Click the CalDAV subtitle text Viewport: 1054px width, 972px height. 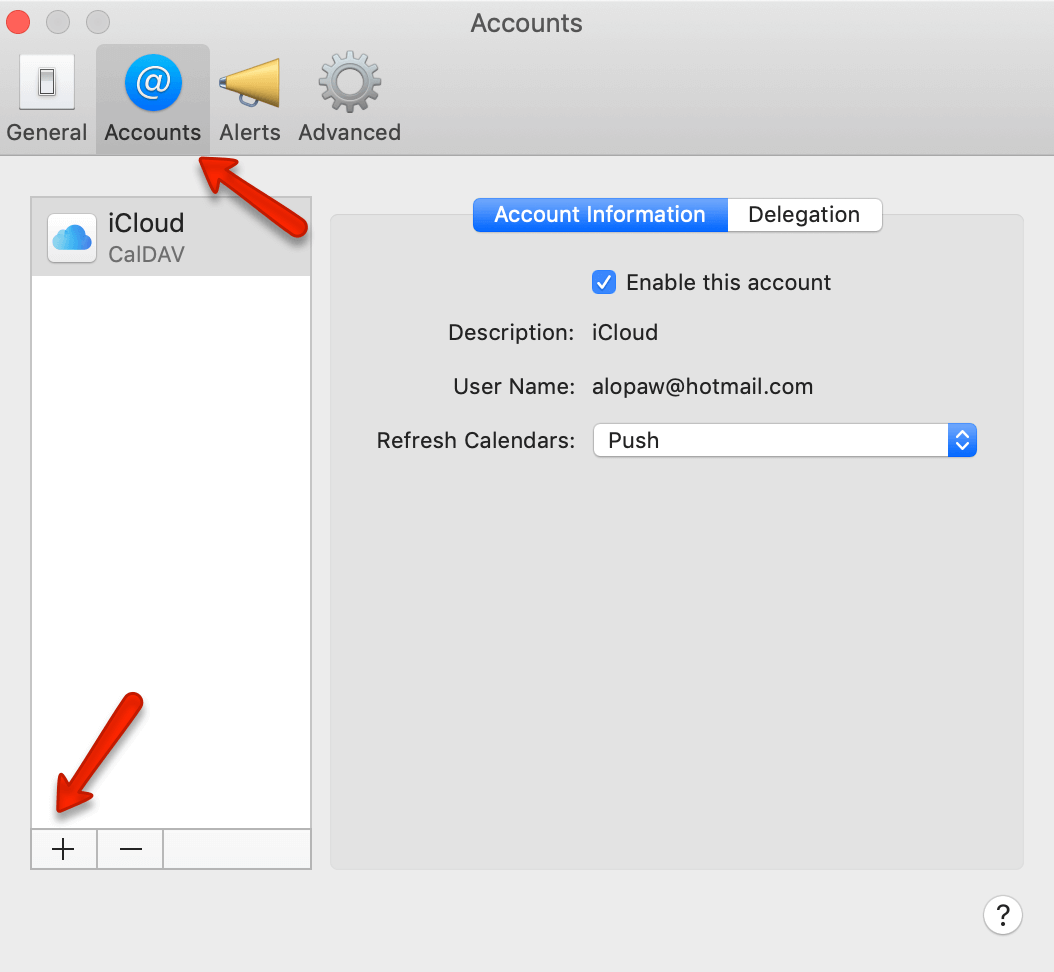[x=147, y=255]
